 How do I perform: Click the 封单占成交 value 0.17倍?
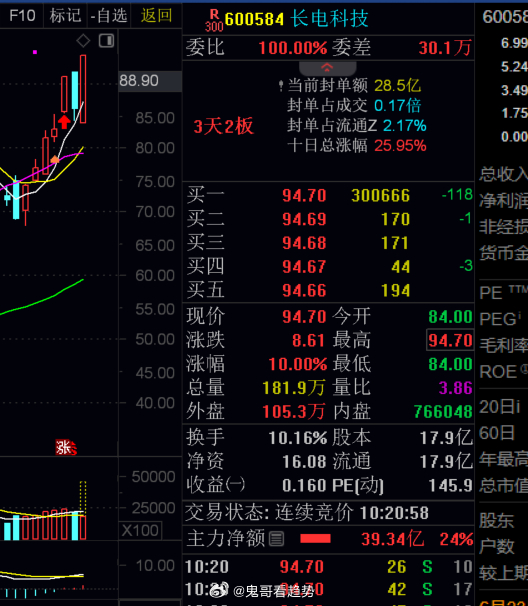397,106
